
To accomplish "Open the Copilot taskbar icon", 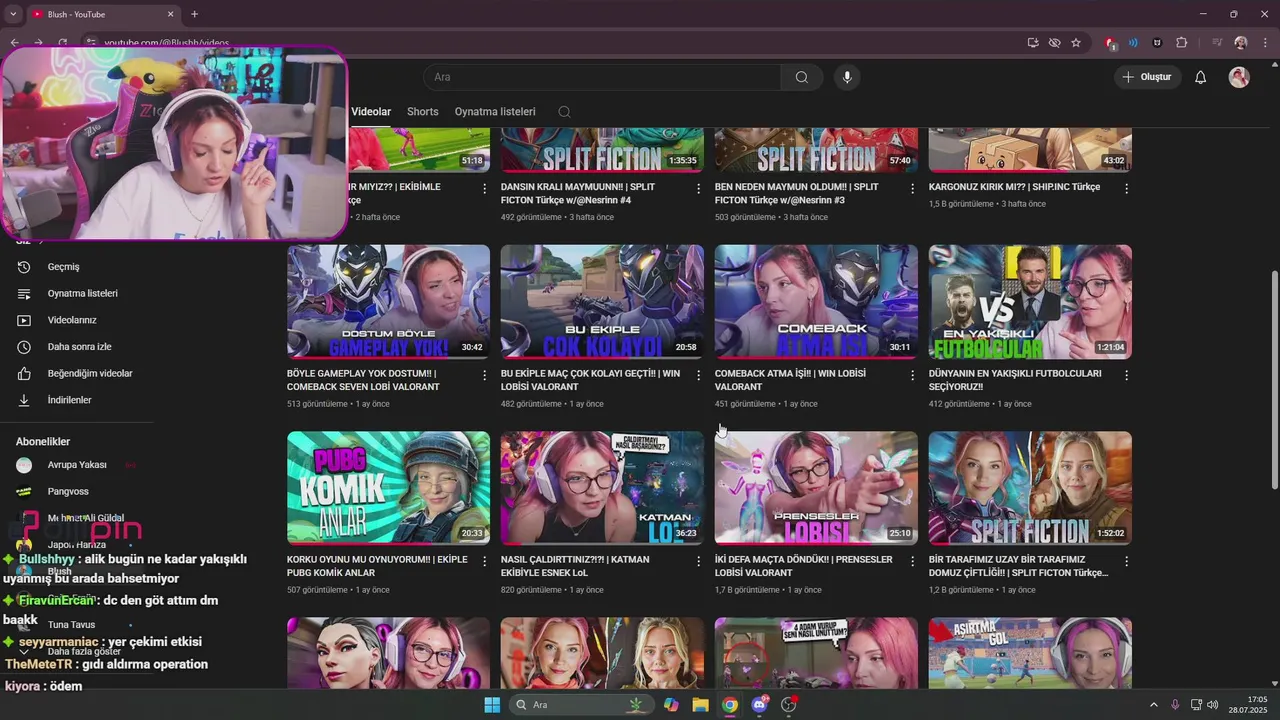I will click(671, 705).
